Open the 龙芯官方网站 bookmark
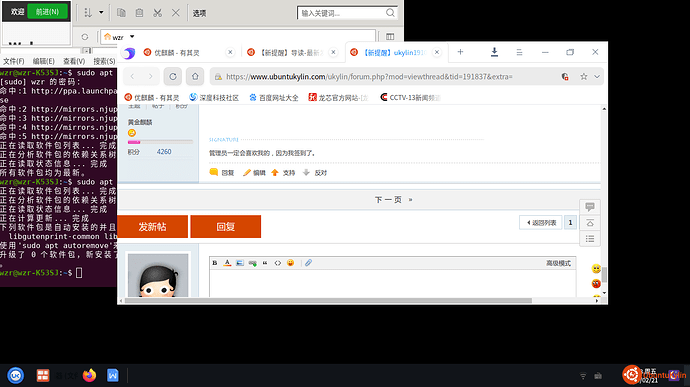Image resolution: width=690 pixels, height=387 pixels. [338, 97]
